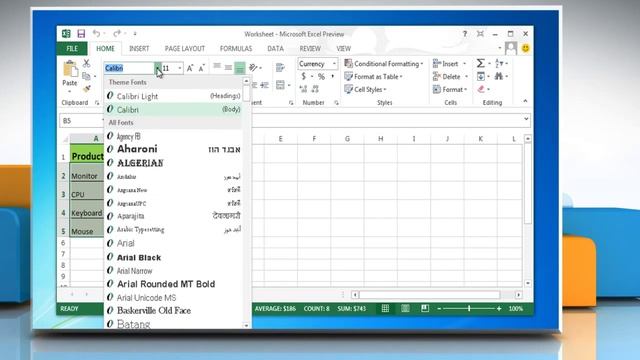Switch to the DATA tab
This screenshot has height=360, width=640.
tap(276, 49)
